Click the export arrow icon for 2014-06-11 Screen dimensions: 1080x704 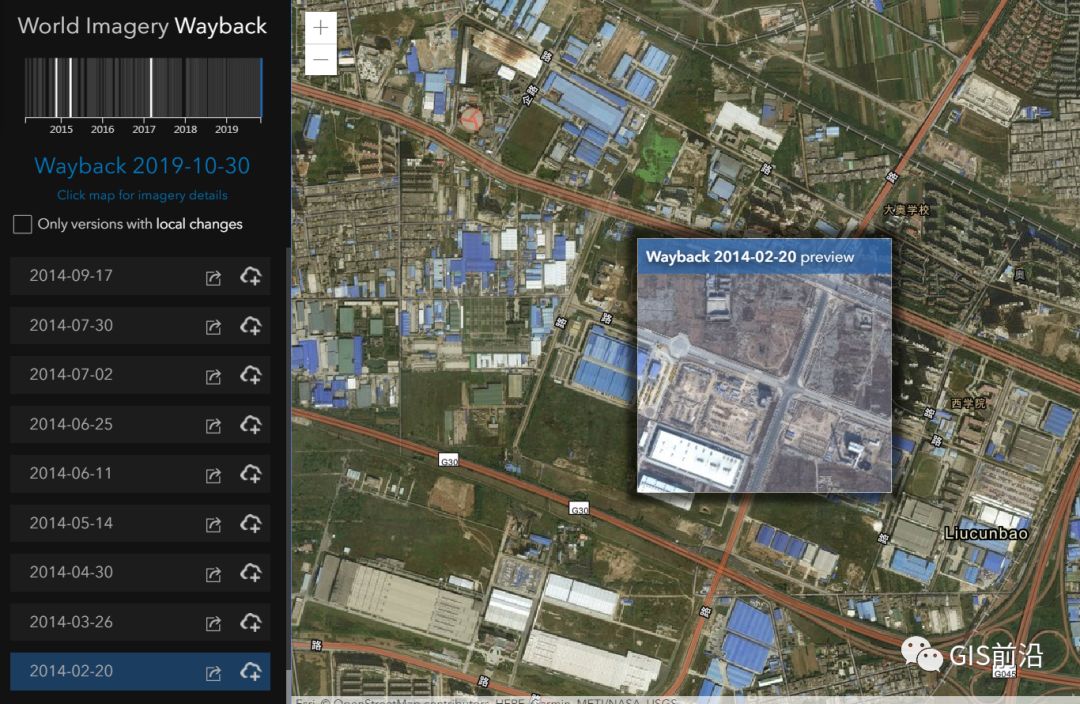(x=213, y=475)
